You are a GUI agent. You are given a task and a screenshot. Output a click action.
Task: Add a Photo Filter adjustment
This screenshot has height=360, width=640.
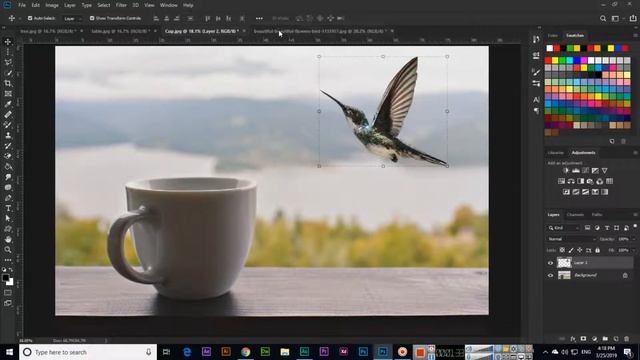pos(590,181)
